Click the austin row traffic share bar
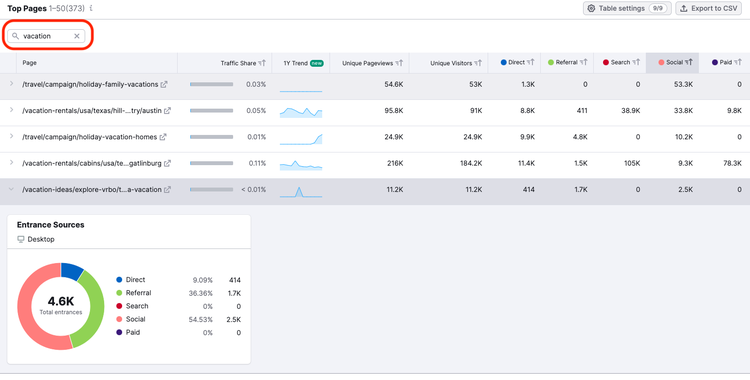 tap(211, 111)
